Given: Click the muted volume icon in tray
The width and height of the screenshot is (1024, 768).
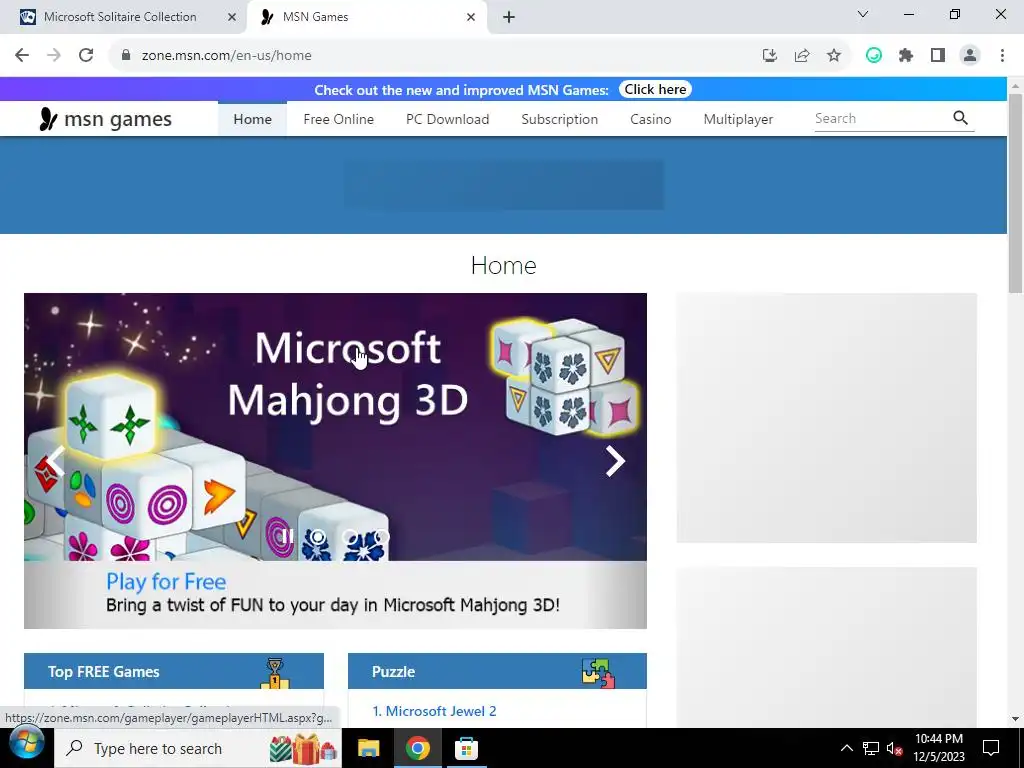Looking at the screenshot, I should tap(894, 748).
